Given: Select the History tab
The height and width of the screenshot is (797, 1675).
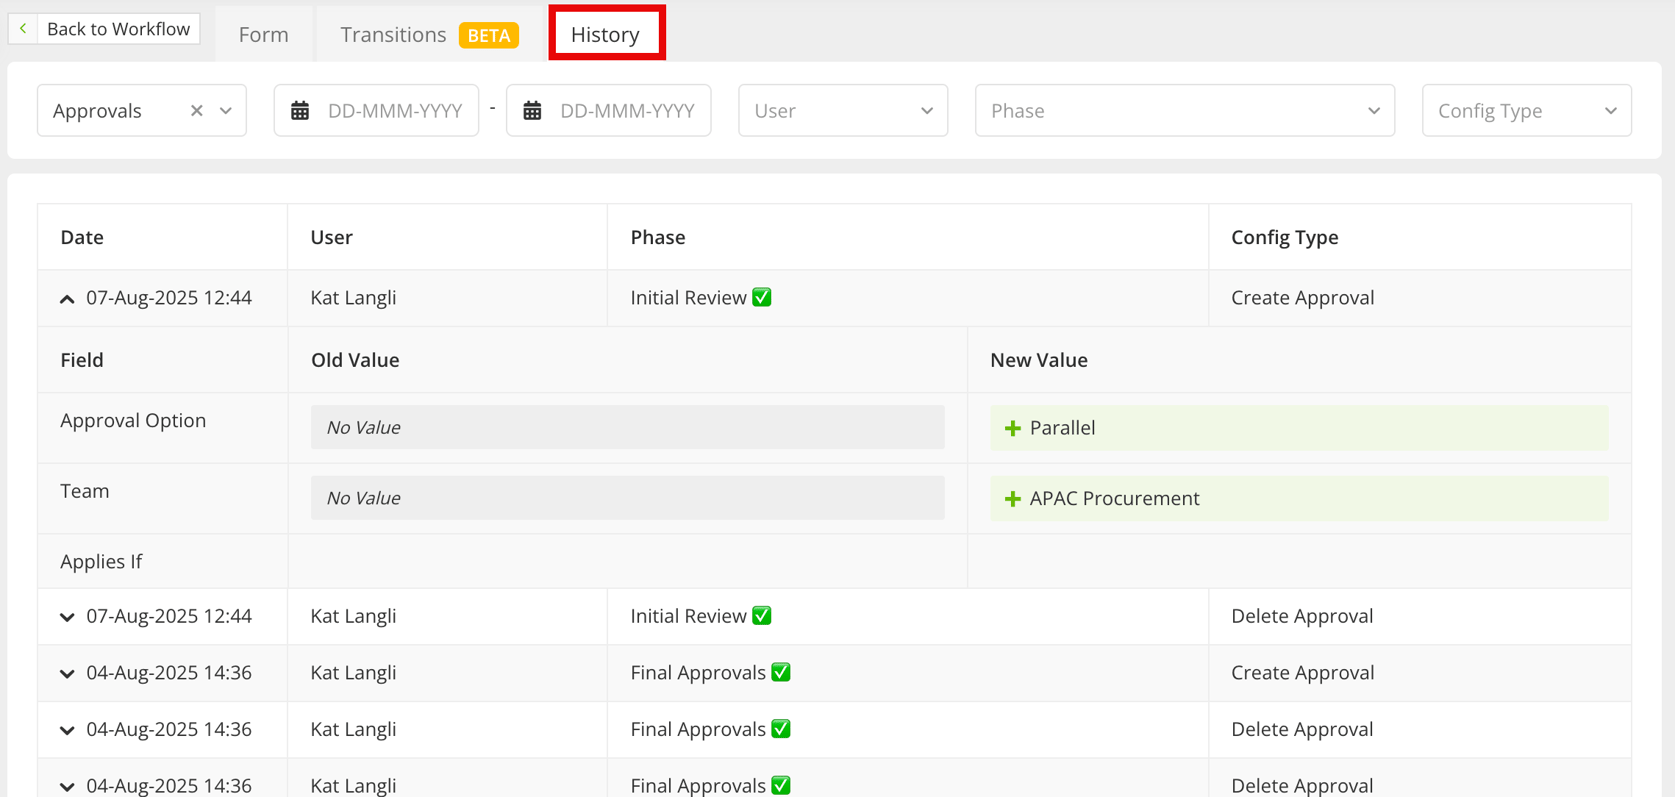Looking at the screenshot, I should [606, 34].
